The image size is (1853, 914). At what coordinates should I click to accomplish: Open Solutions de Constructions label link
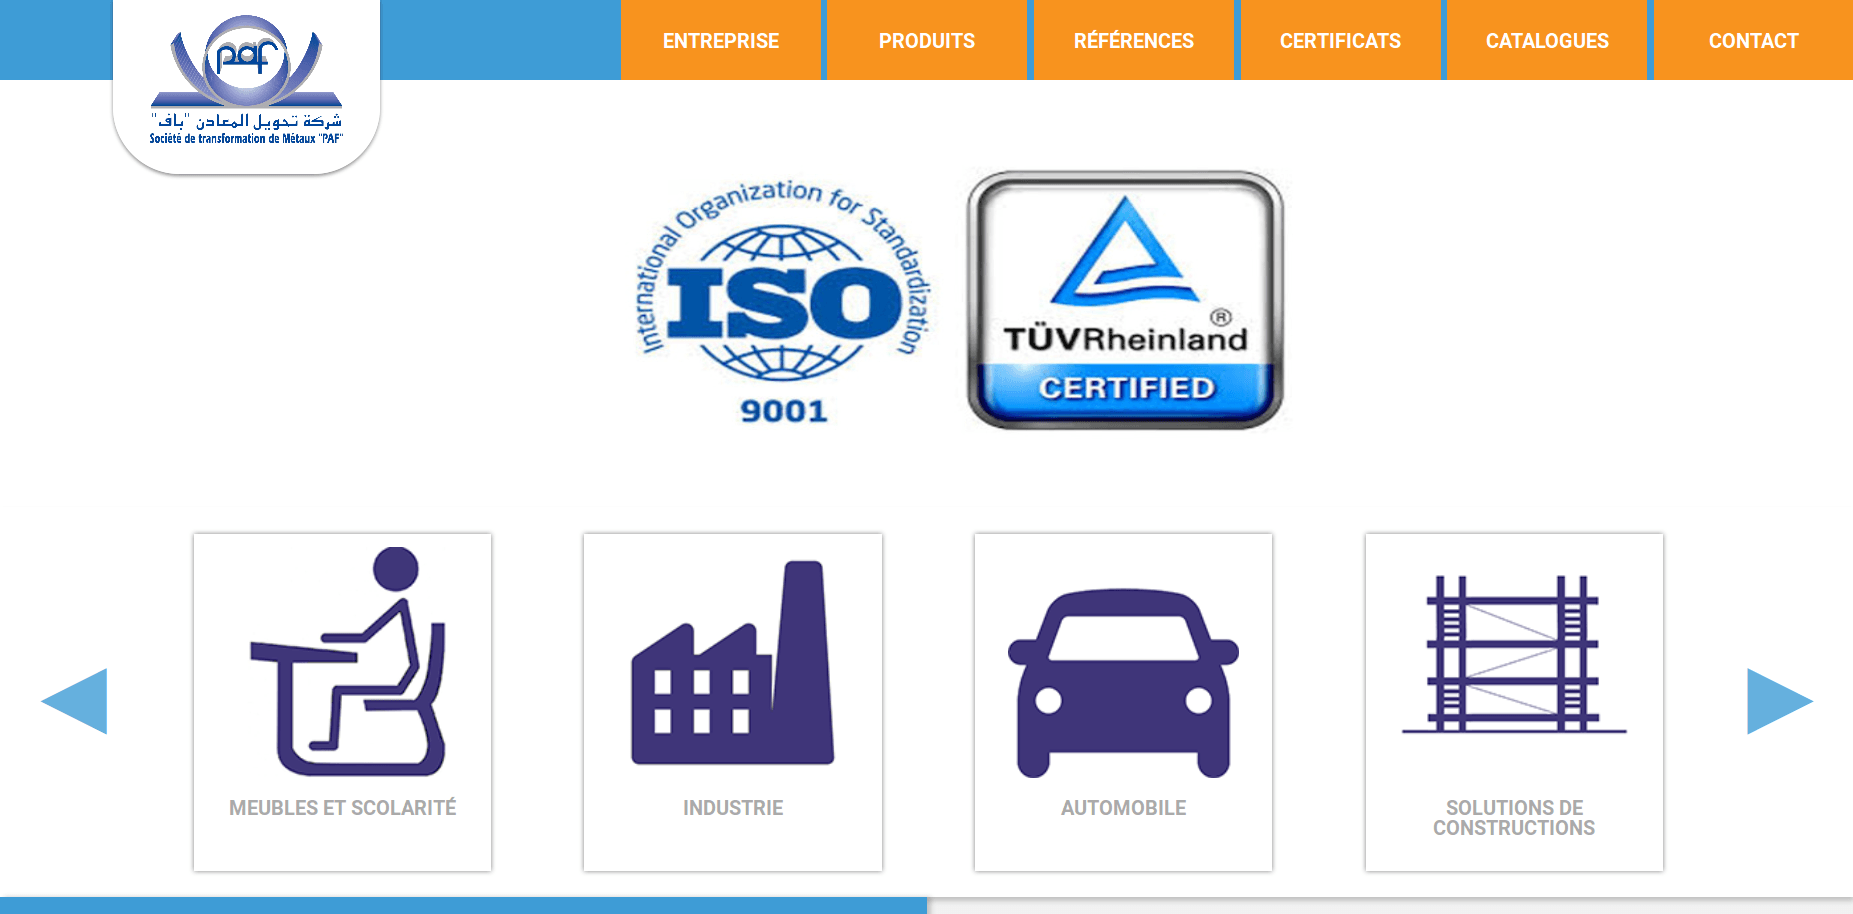1513,818
